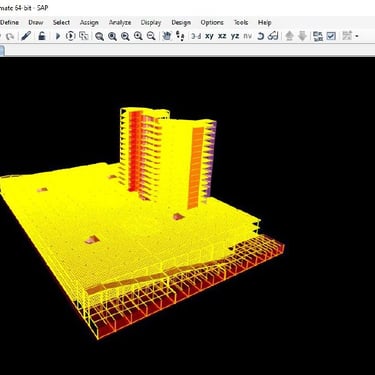The width and height of the screenshot is (375, 375).
Task: Open the Assign menu
Action: 89,23
